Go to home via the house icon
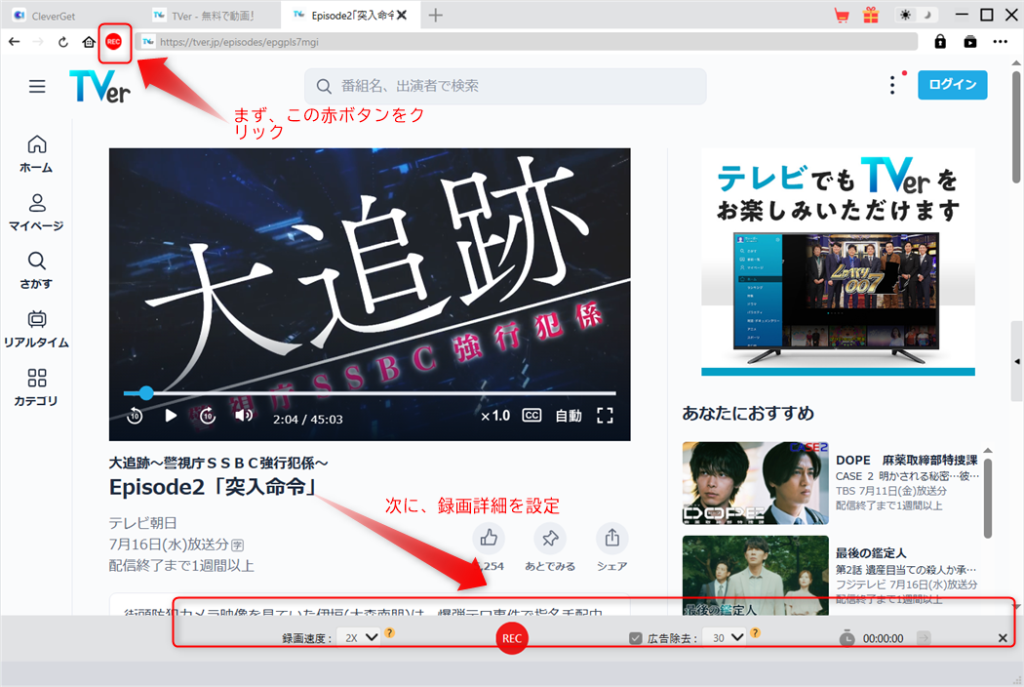This screenshot has width=1024, height=687. pyautogui.click(x=89, y=42)
